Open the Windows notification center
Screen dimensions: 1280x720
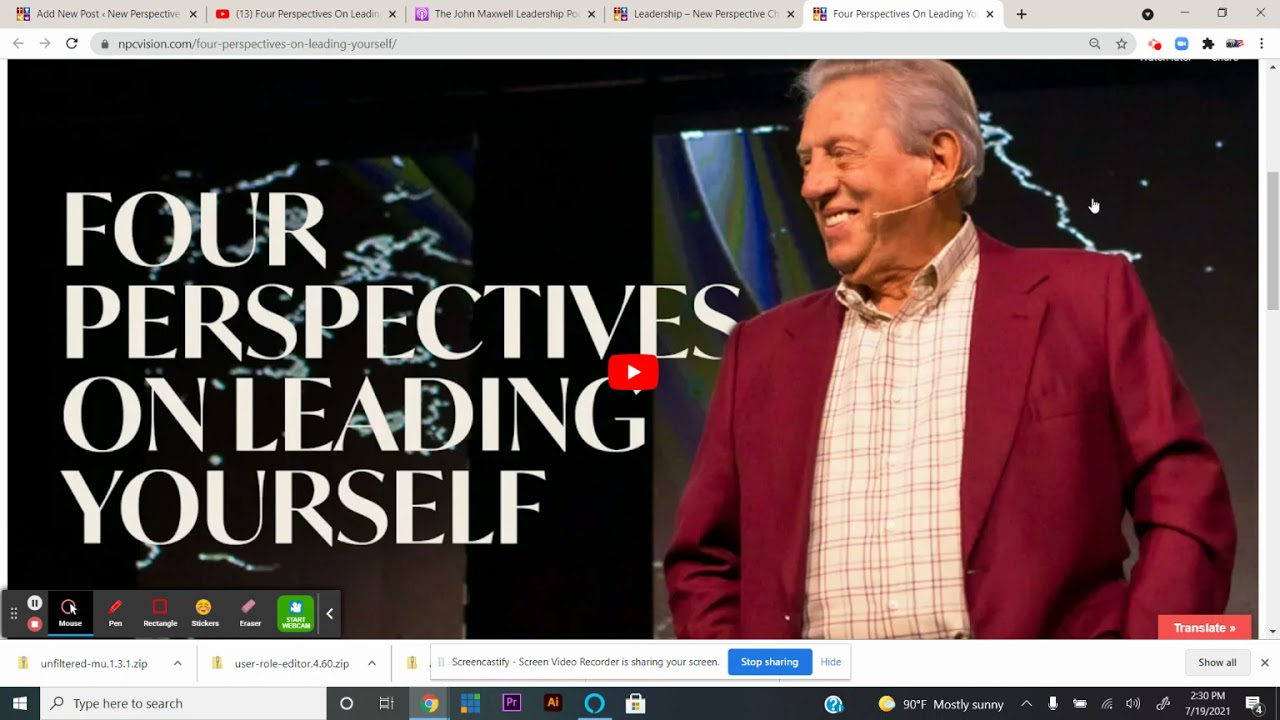point(1254,704)
